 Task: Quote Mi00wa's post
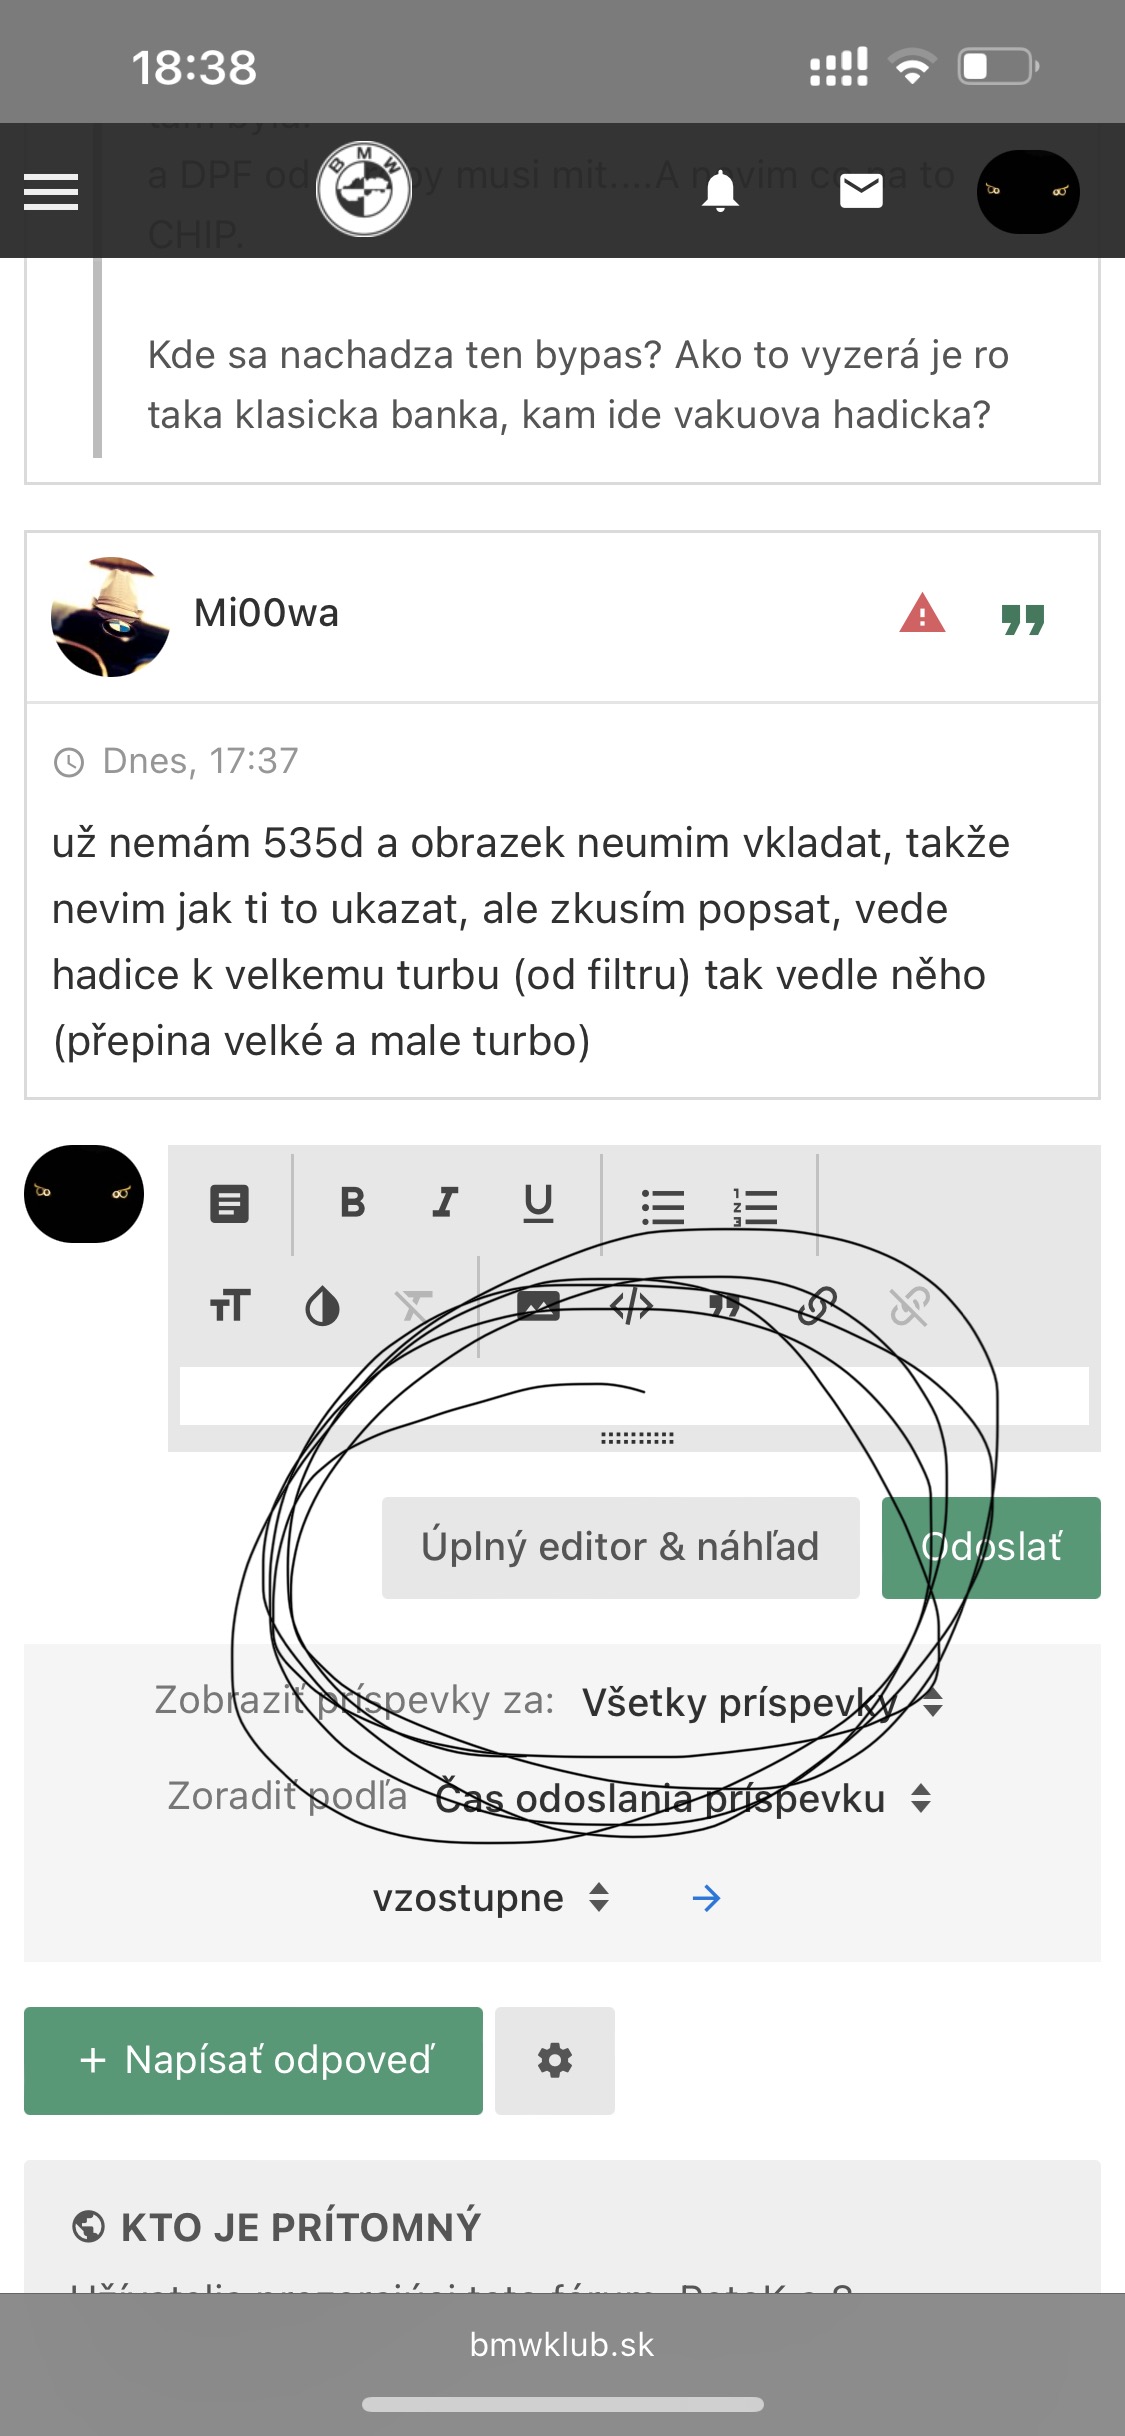click(x=1022, y=619)
